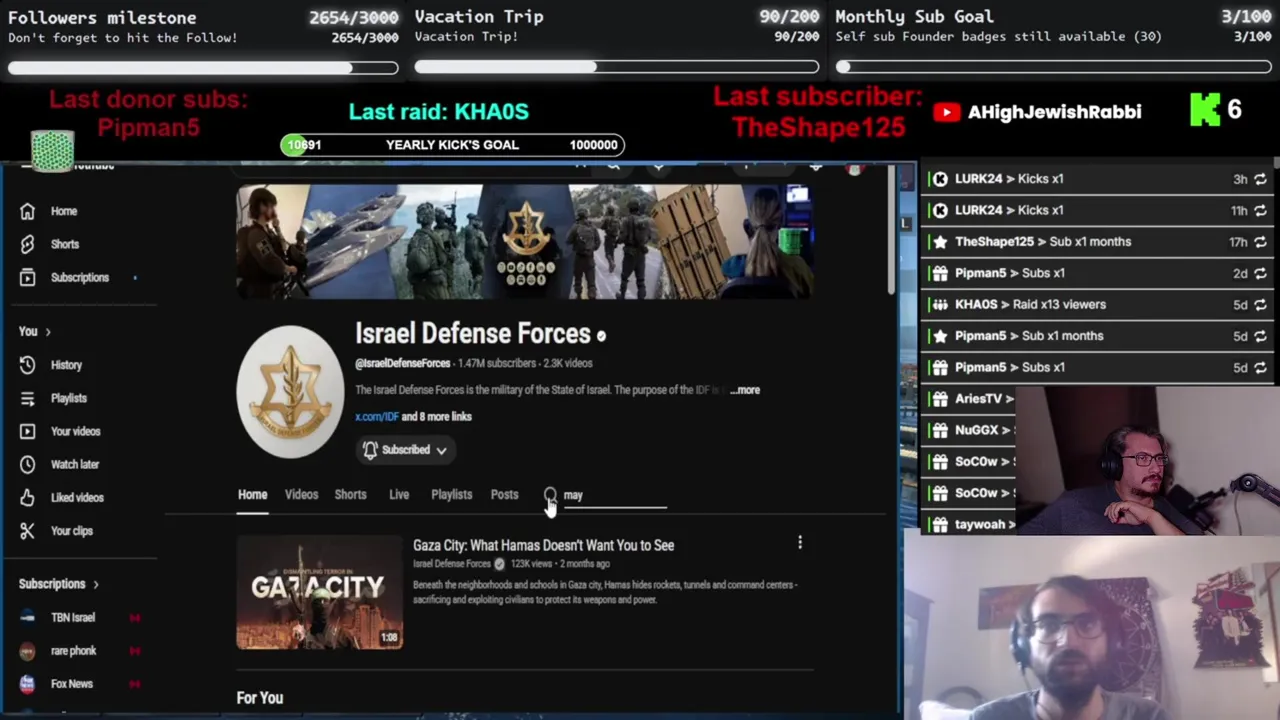Open Playlists from the sidebar
Screen dimensions: 1280x720
tap(68, 398)
